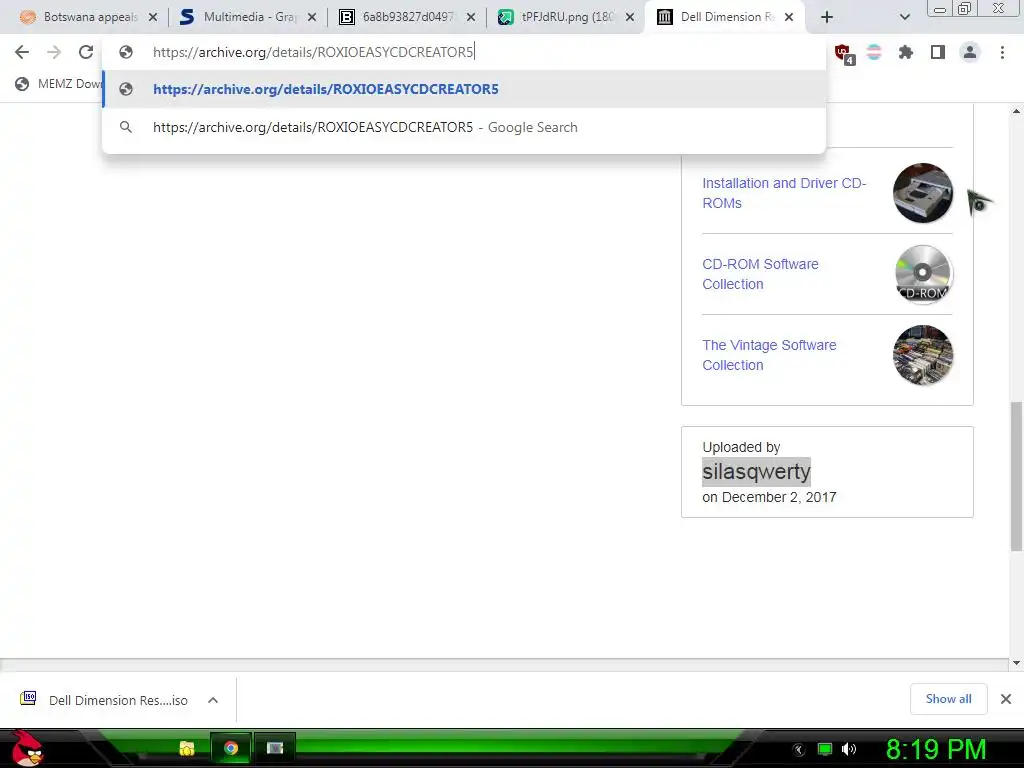
Task: Select the archive.org ROXIOEASYCDCREATOR5 URL suggestion
Action: click(x=464, y=89)
